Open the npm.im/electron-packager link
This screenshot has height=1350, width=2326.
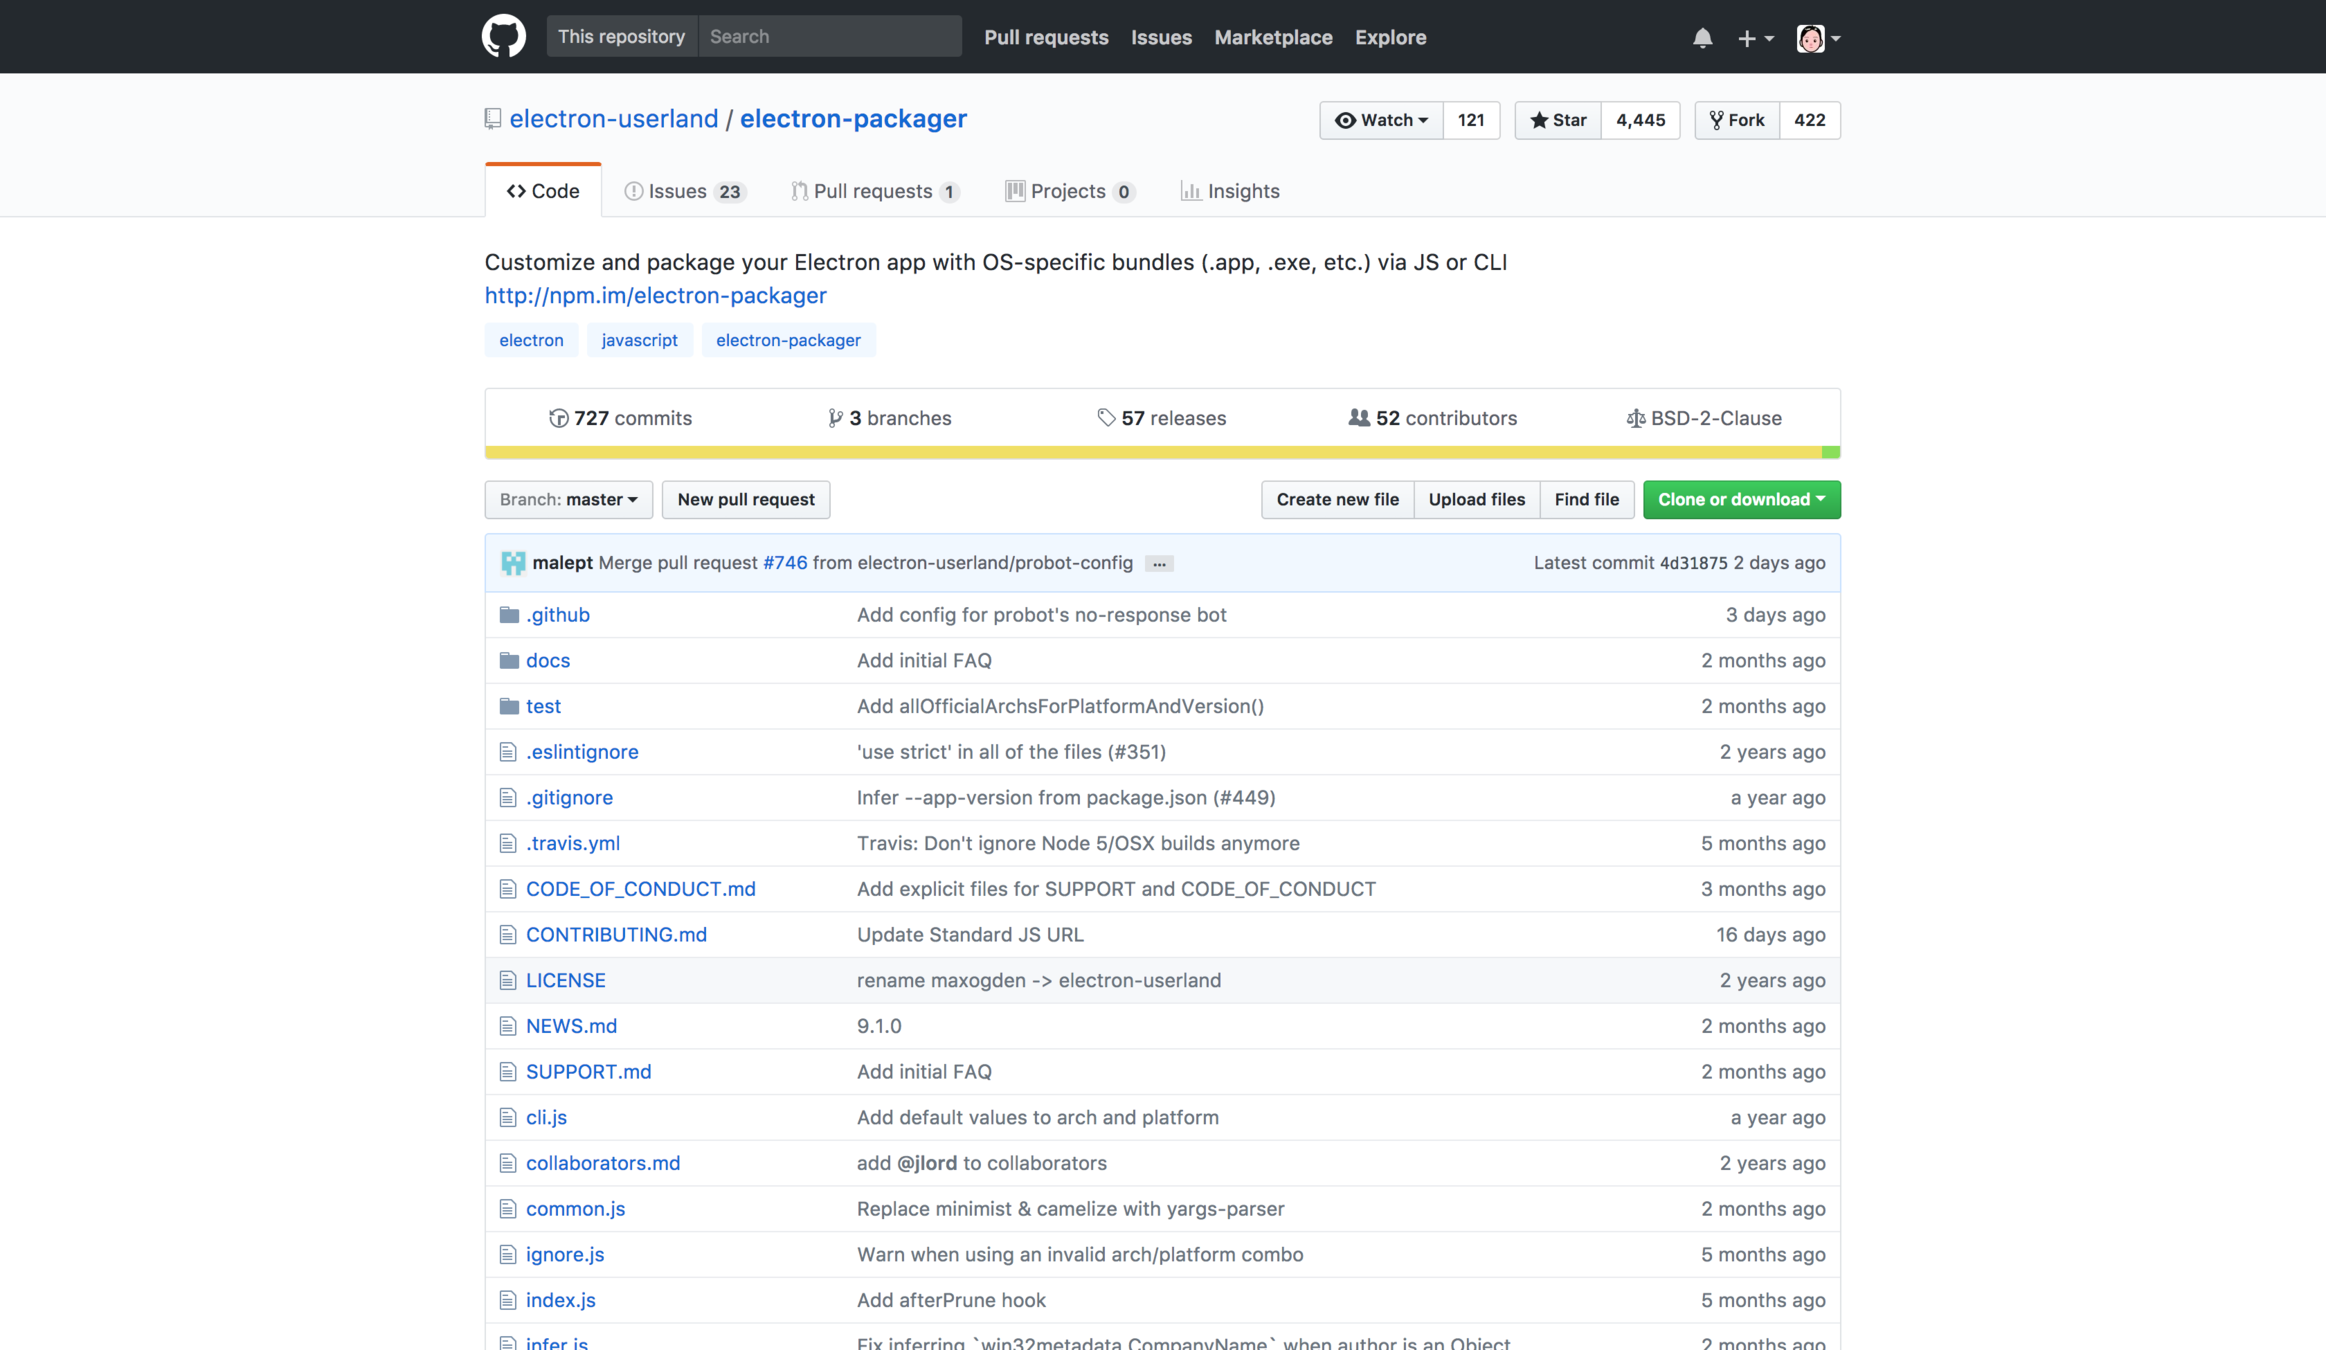click(x=655, y=295)
